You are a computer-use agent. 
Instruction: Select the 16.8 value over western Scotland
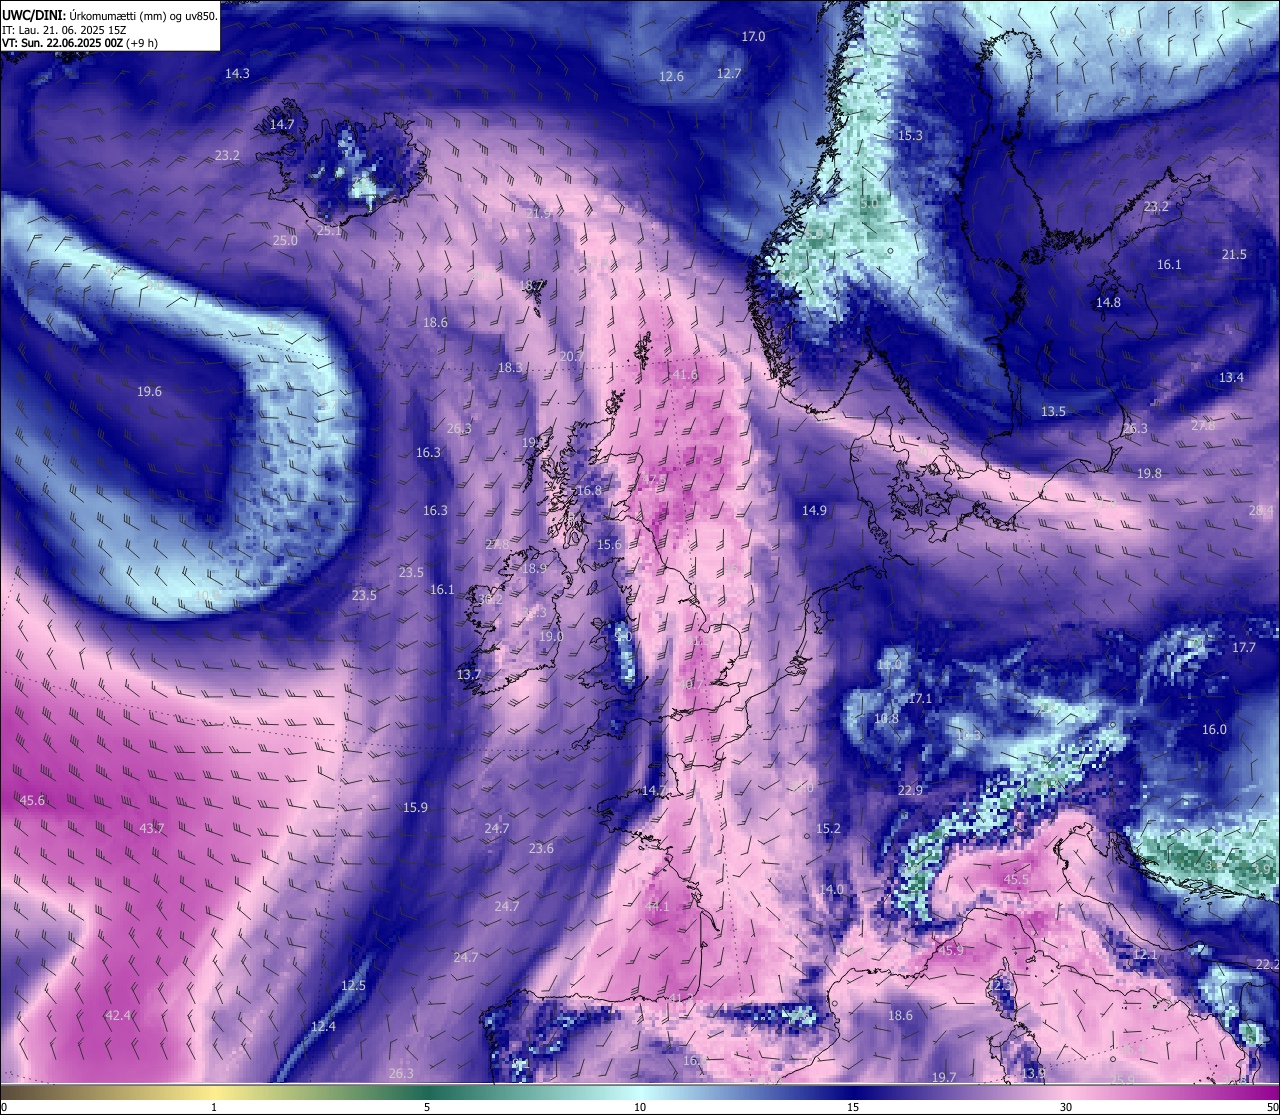[x=590, y=490]
